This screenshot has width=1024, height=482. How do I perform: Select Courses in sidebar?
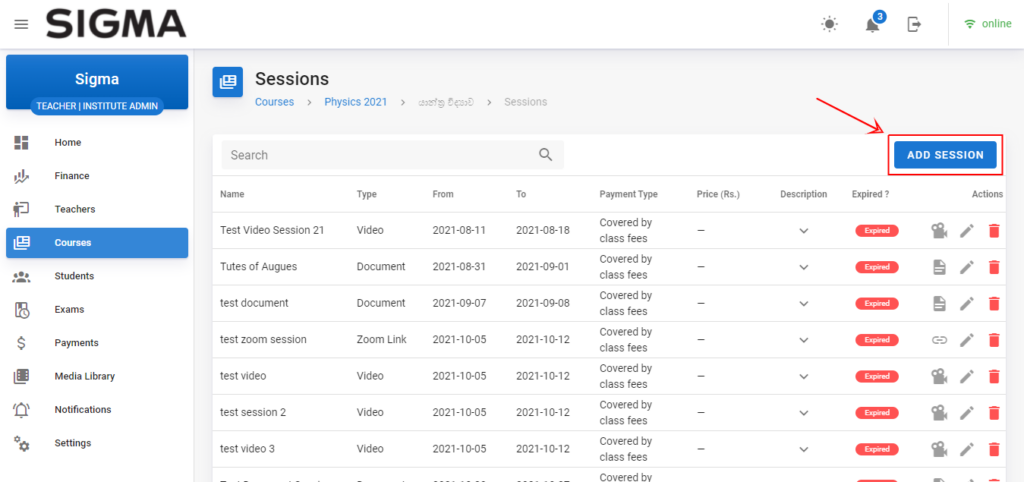click(97, 242)
